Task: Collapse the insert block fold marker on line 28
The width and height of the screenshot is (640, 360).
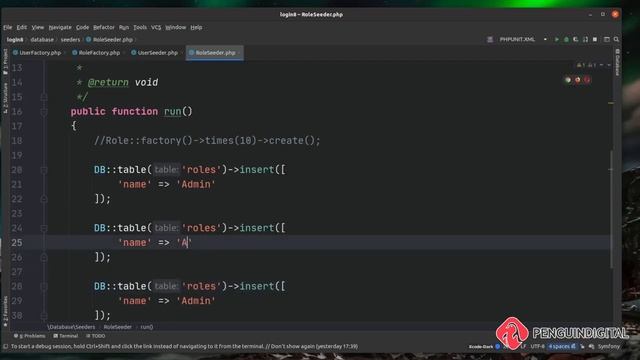Action: click(44, 287)
